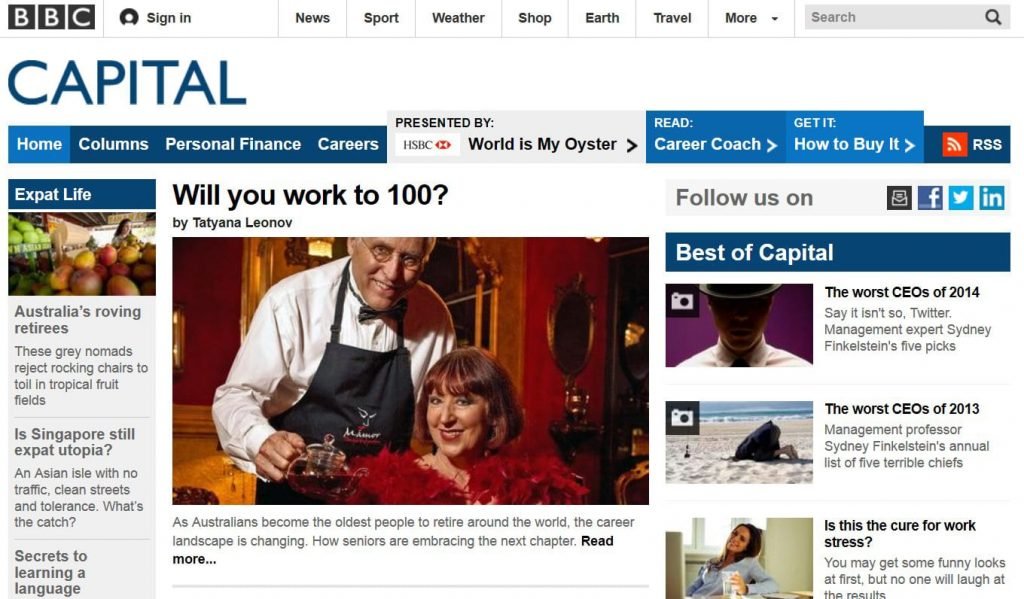Go to Weather in top menu
This screenshot has width=1024, height=599.
click(458, 18)
